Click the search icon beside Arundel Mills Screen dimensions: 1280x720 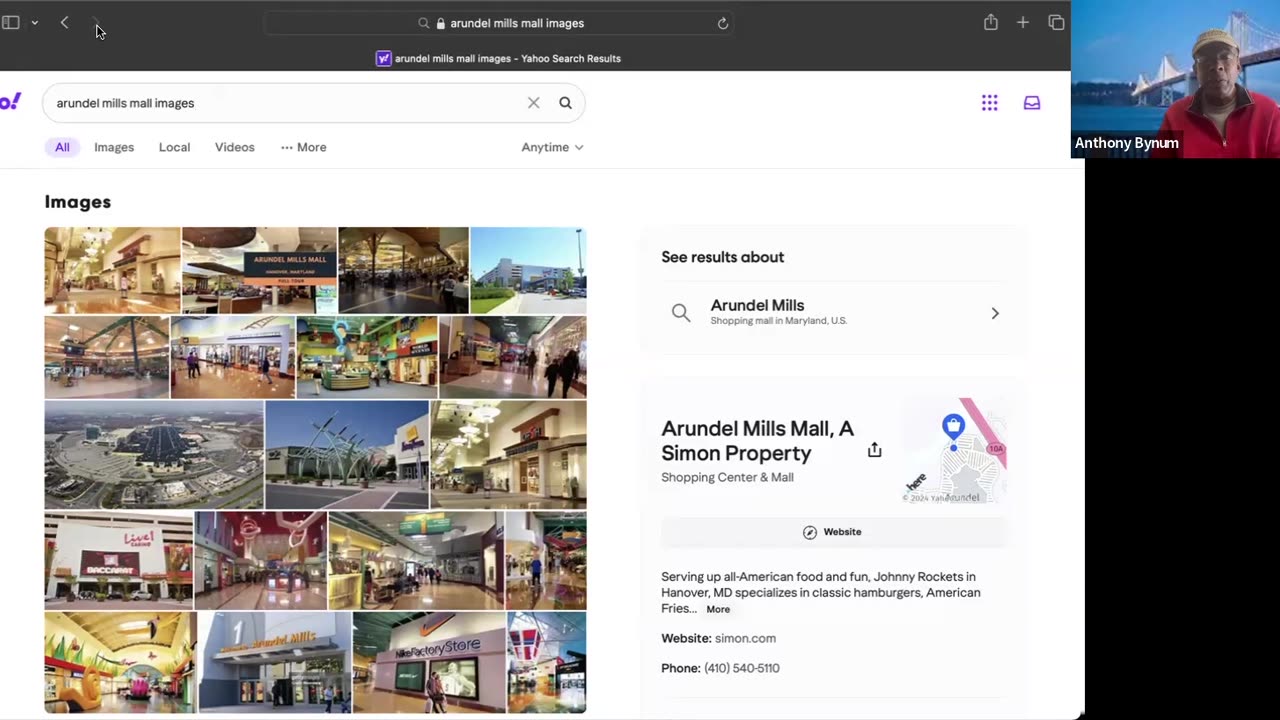pos(681,313)
